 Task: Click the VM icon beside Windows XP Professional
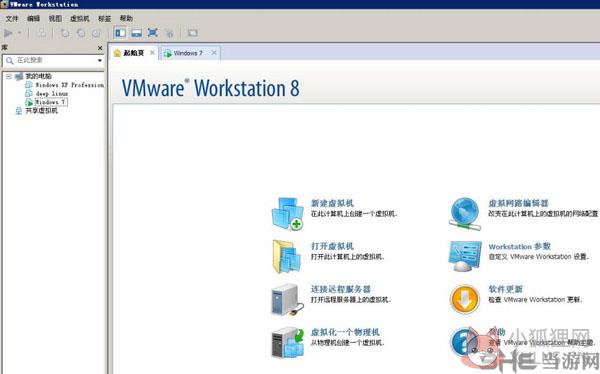tap(29, 85)
